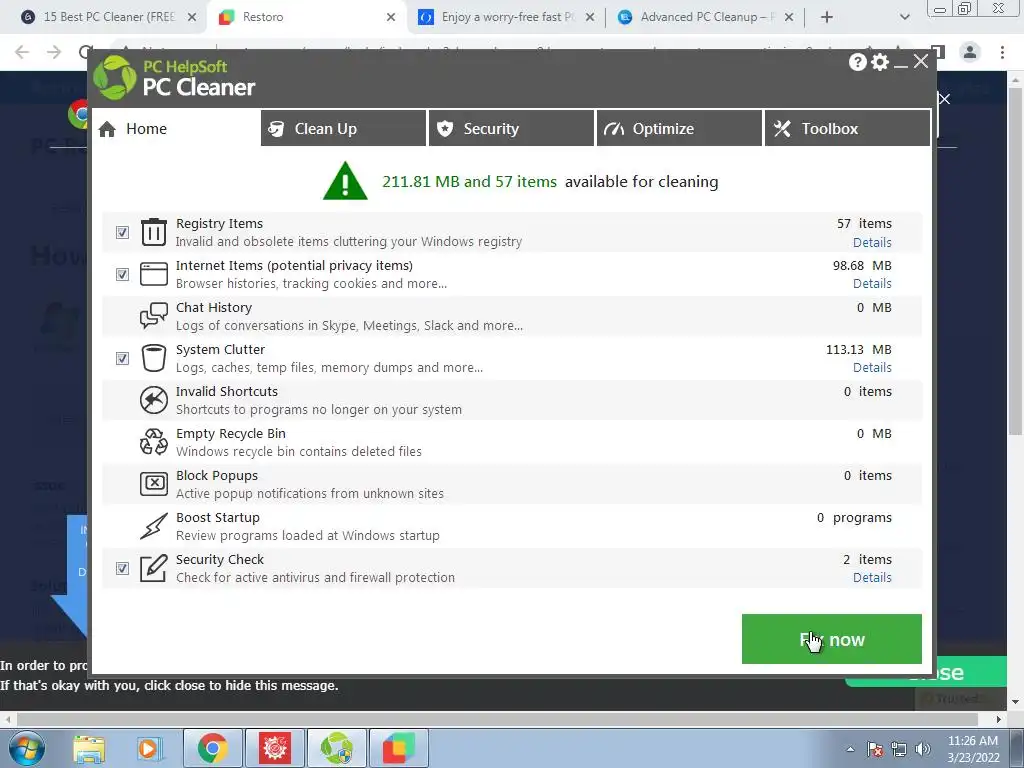Click the green Fix now button
This screenshot has height=768, width=1024.
point(831,639)
